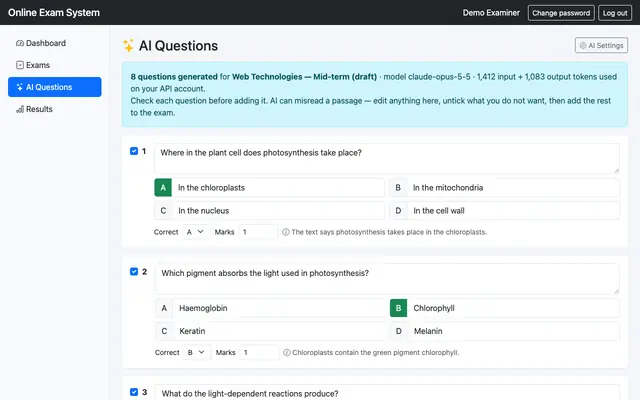This screenshot has height=400, width=640.
Task: Click the 'Keratin' answer field
Action: (x=279, y=331)
